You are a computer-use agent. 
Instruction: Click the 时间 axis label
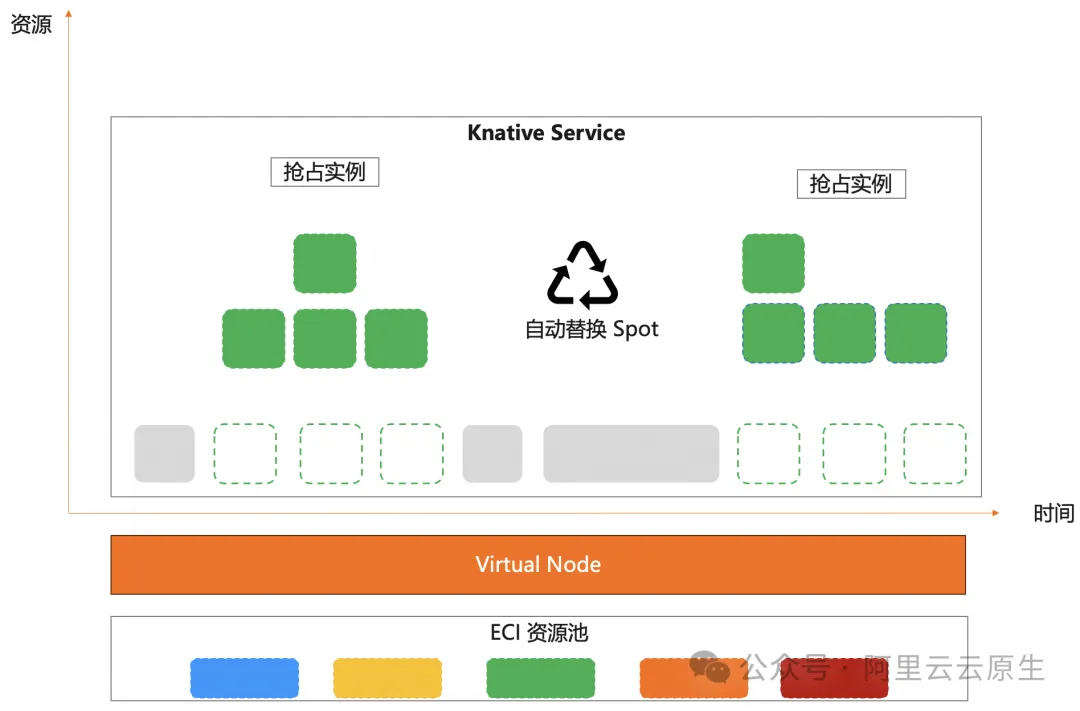coord(1053,513)
